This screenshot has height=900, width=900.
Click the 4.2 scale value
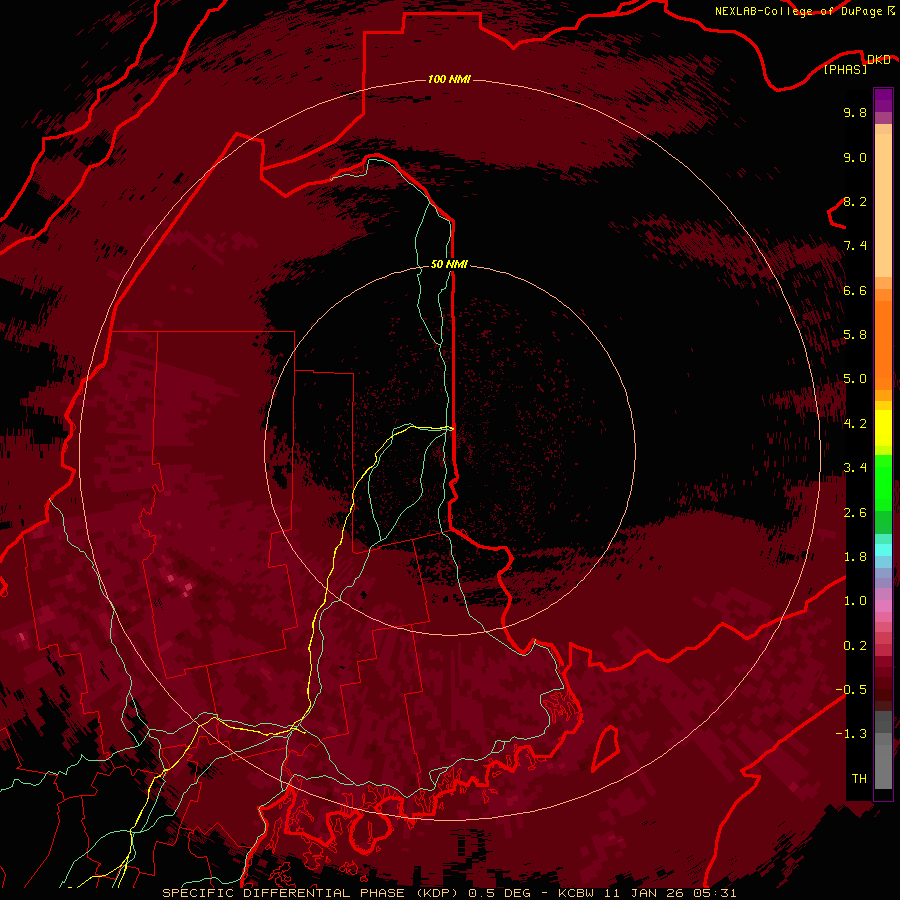(855, 424)
